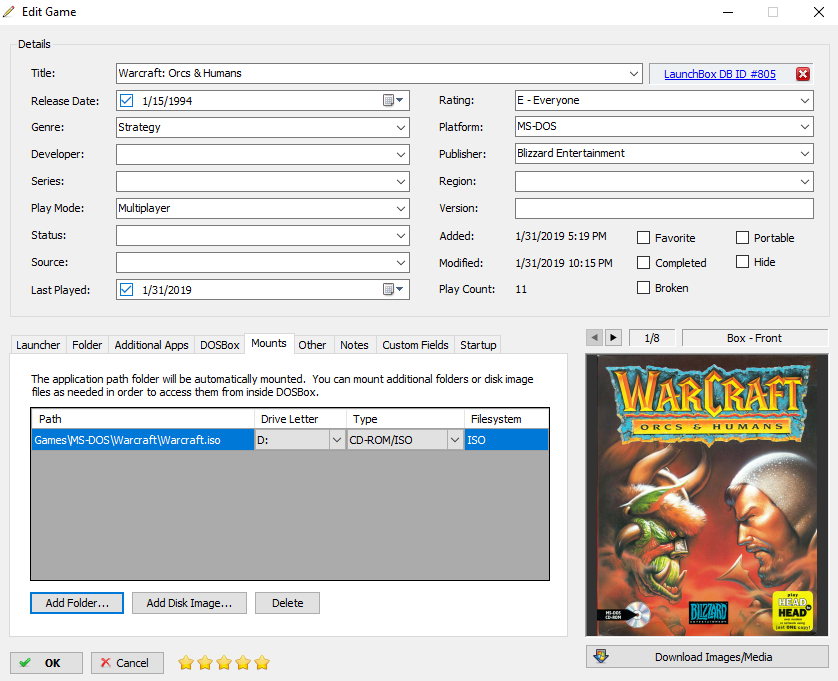Screen dimensions: 838x681
Task: Click the Add Folder button
Action: coord(77,603)
